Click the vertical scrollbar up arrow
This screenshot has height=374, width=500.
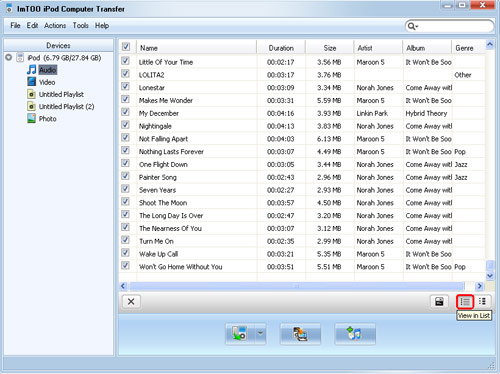point(490,44)
